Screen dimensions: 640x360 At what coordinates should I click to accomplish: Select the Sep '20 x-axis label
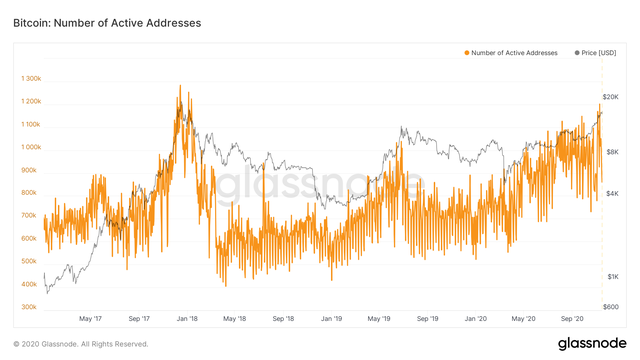point(572,318)
